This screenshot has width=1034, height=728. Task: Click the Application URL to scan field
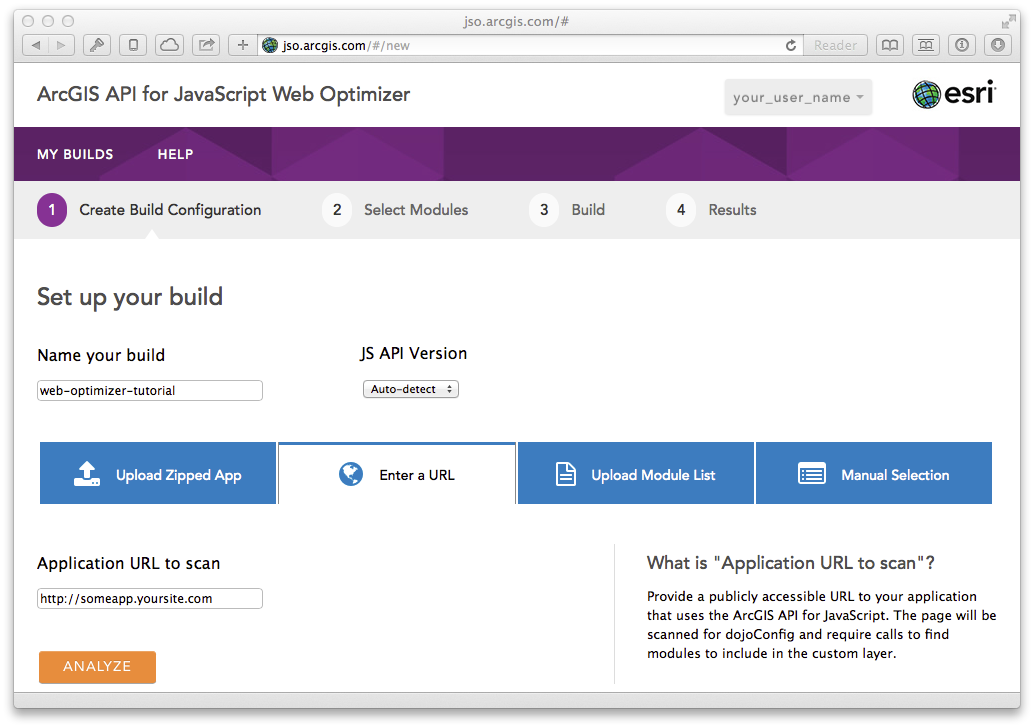pyautogui.click(x=150, y=599)
